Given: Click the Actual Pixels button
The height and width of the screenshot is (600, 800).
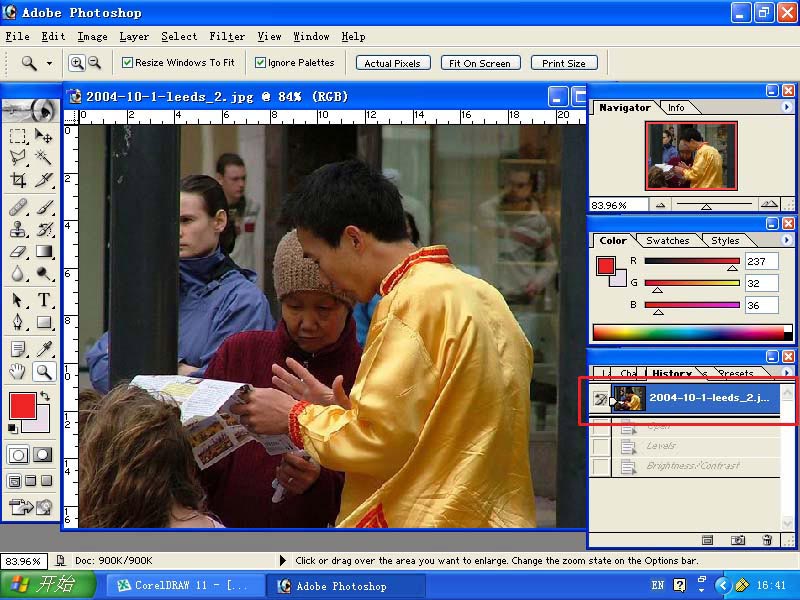Looking at the screenshot, I should 392,63.
